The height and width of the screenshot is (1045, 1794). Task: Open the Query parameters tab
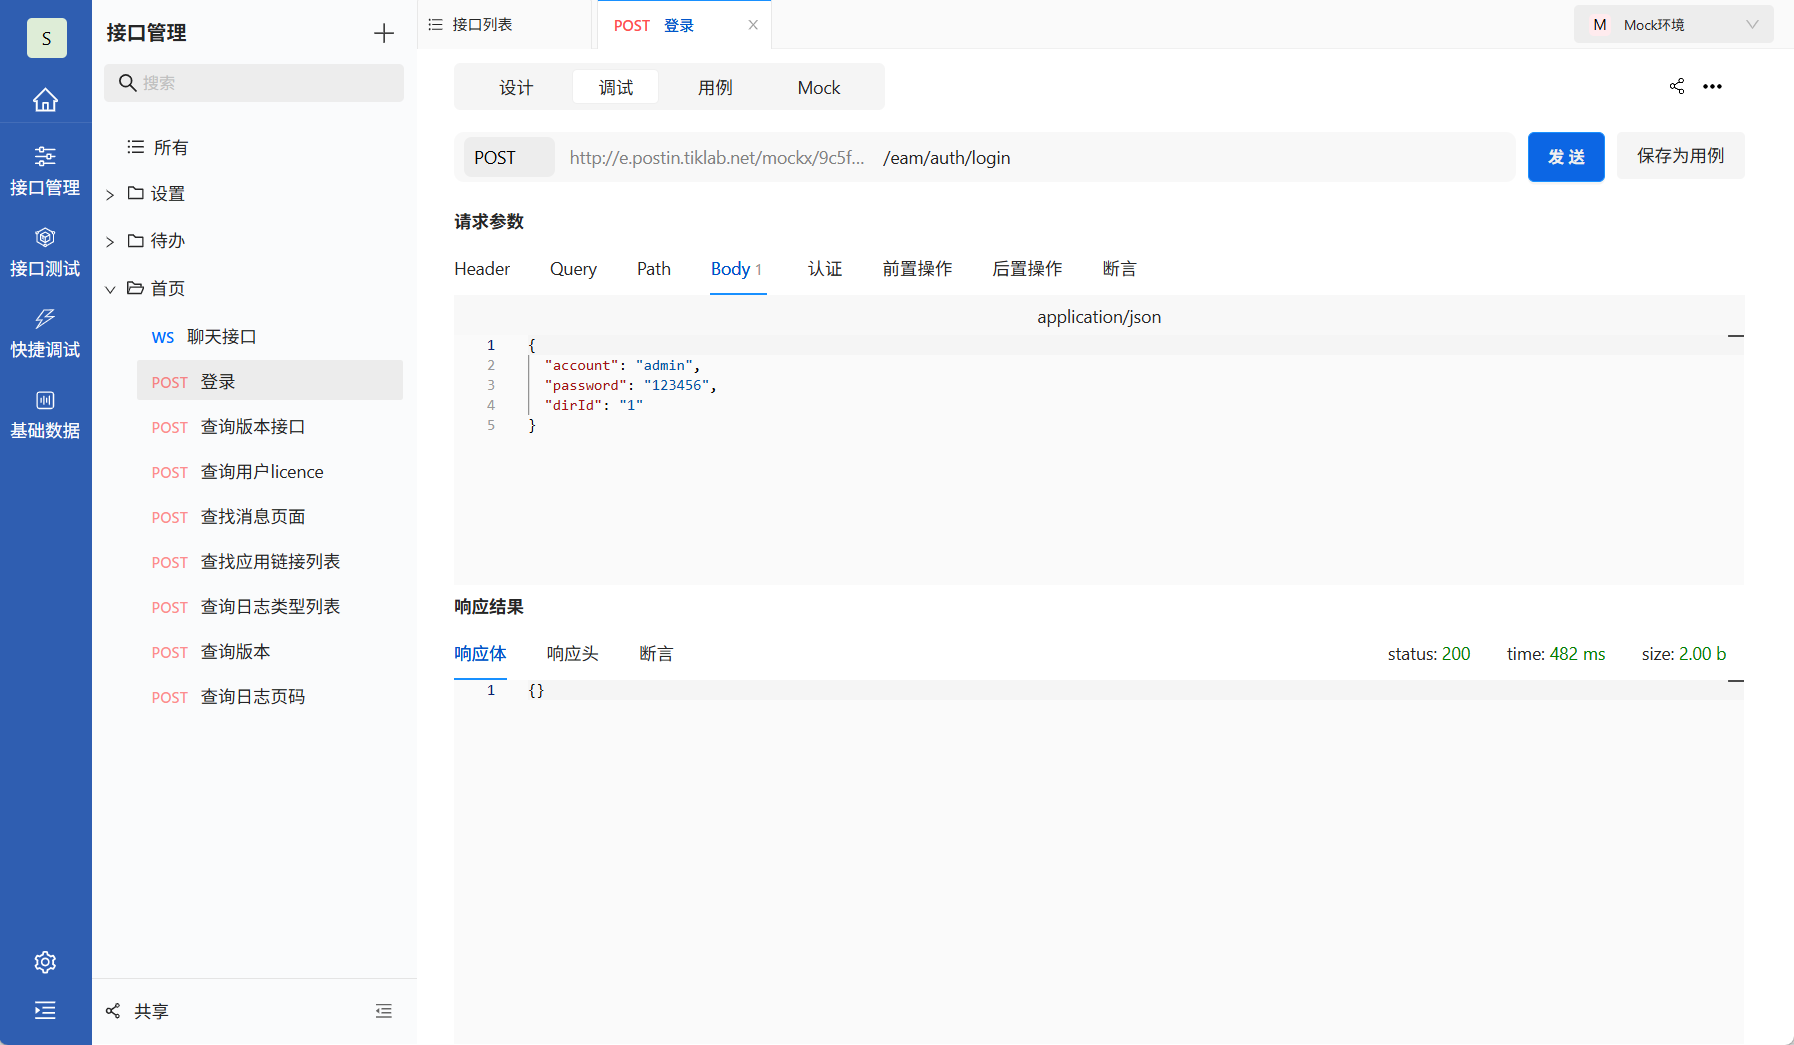click(573, 268)
